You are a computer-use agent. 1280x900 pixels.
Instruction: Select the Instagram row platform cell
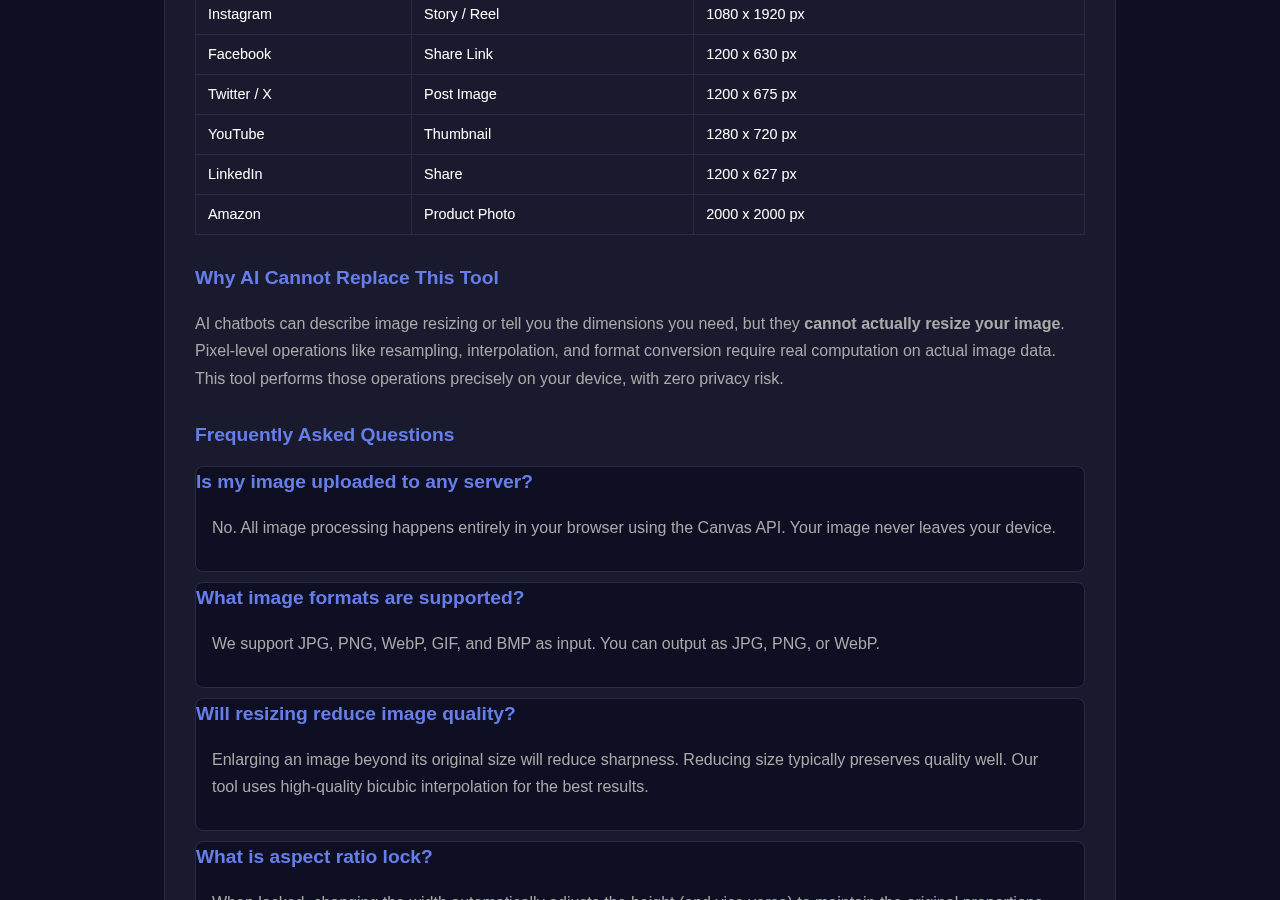tap(304, 15)
